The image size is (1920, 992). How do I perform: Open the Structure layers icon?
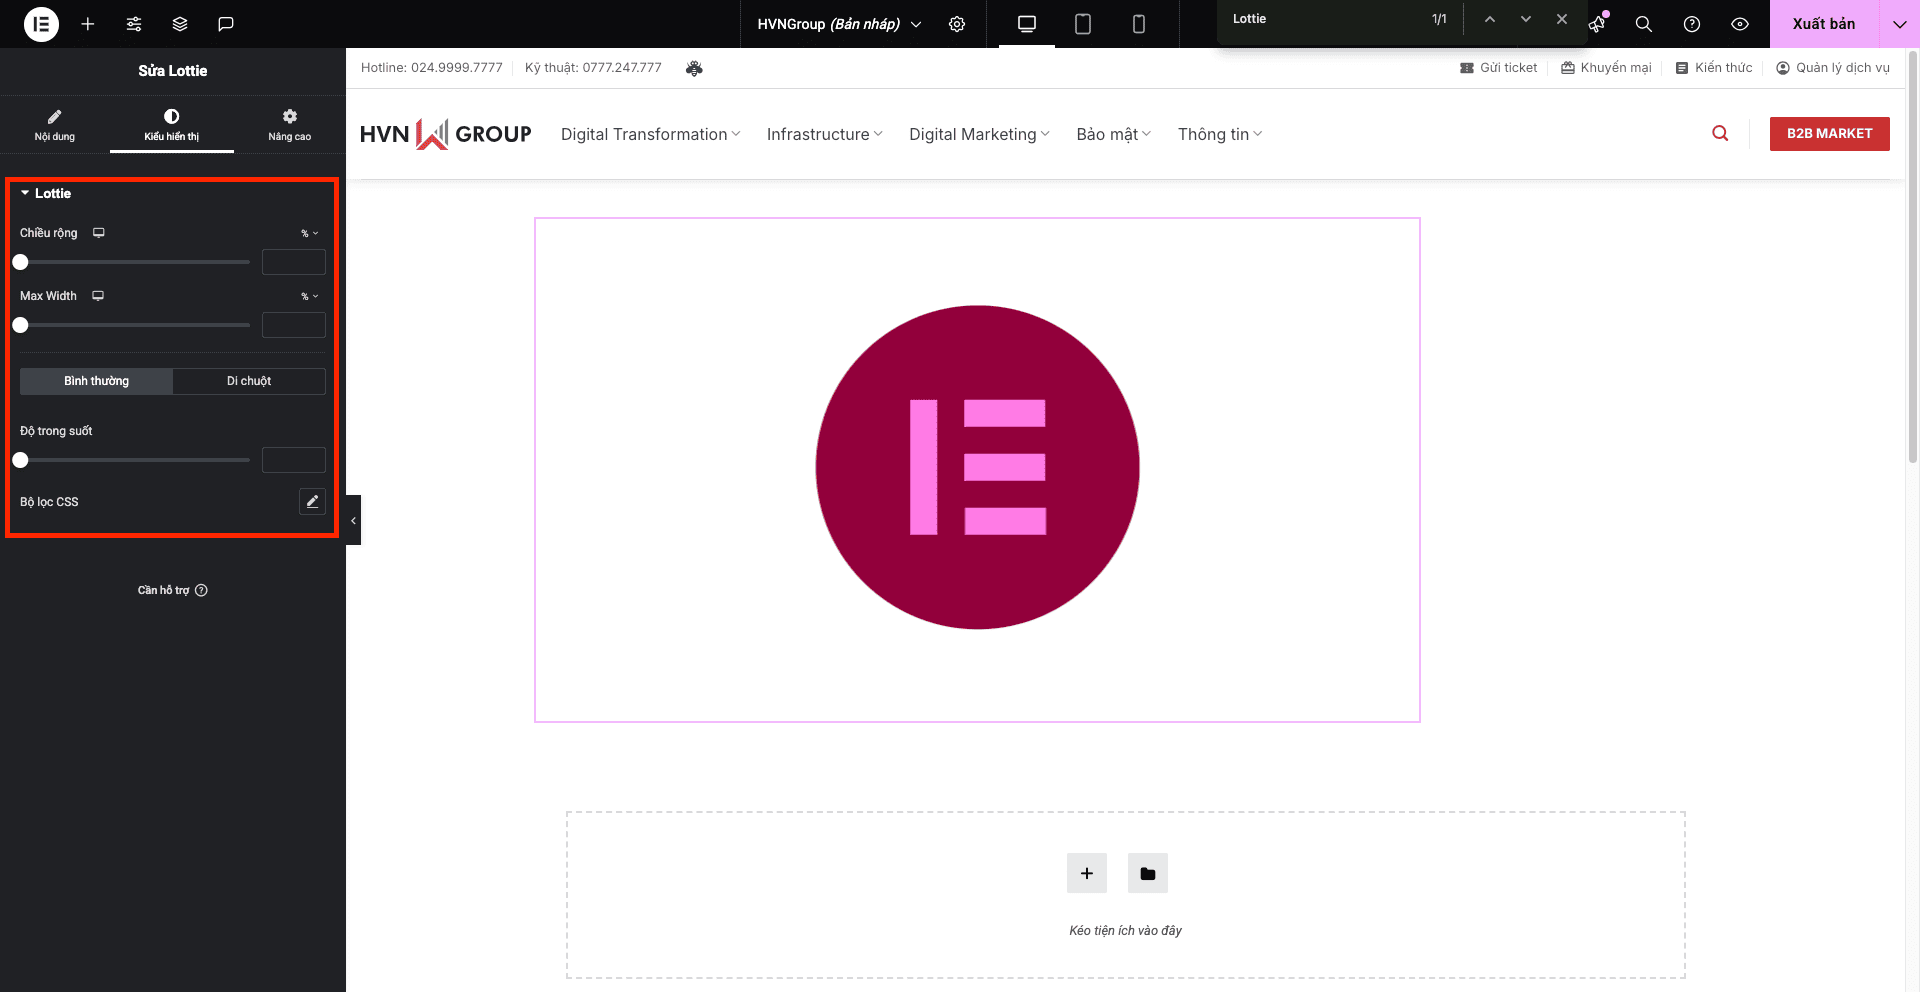point(180,24)
